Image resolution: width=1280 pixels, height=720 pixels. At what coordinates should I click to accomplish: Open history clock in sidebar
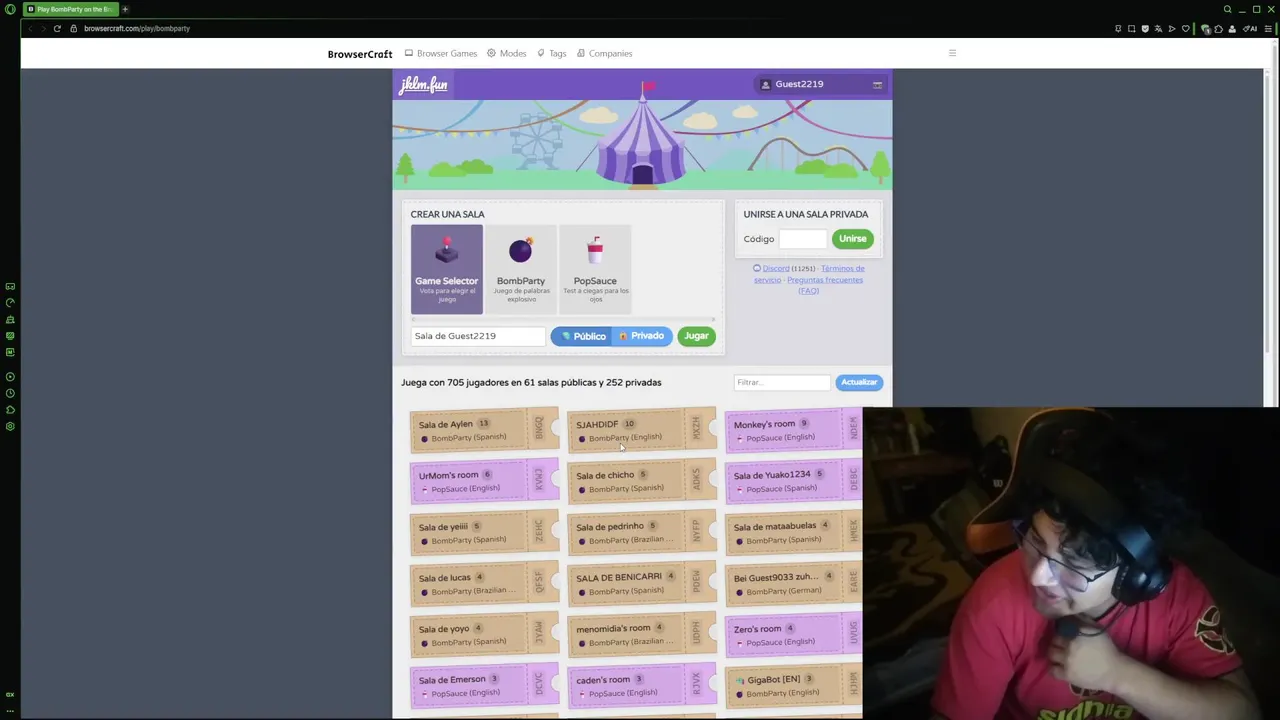[10, 393]
